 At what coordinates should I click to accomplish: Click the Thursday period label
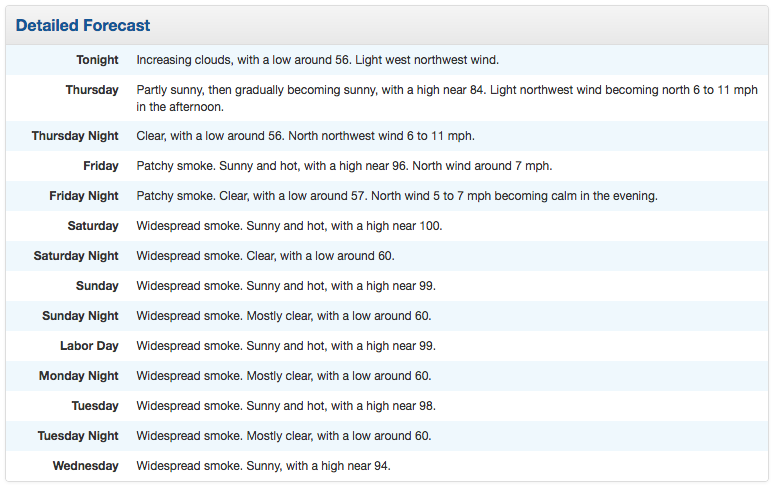coord(92,90)
